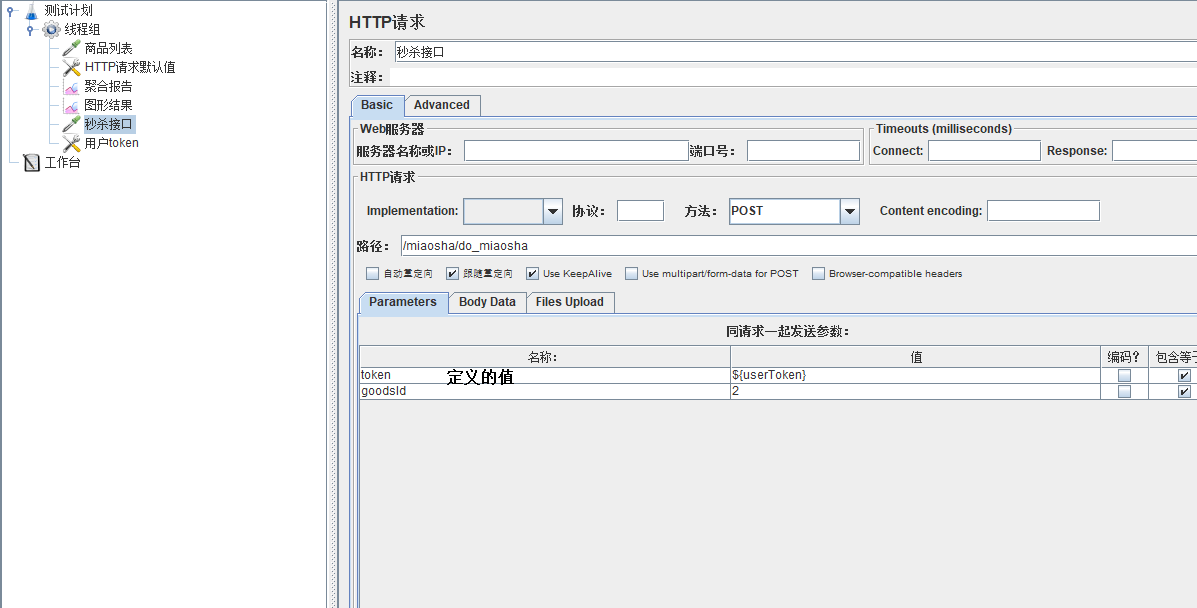Collapse the 线程组 tree node
Viewport: 1197px width, 608px height.
tap(31, 30)
